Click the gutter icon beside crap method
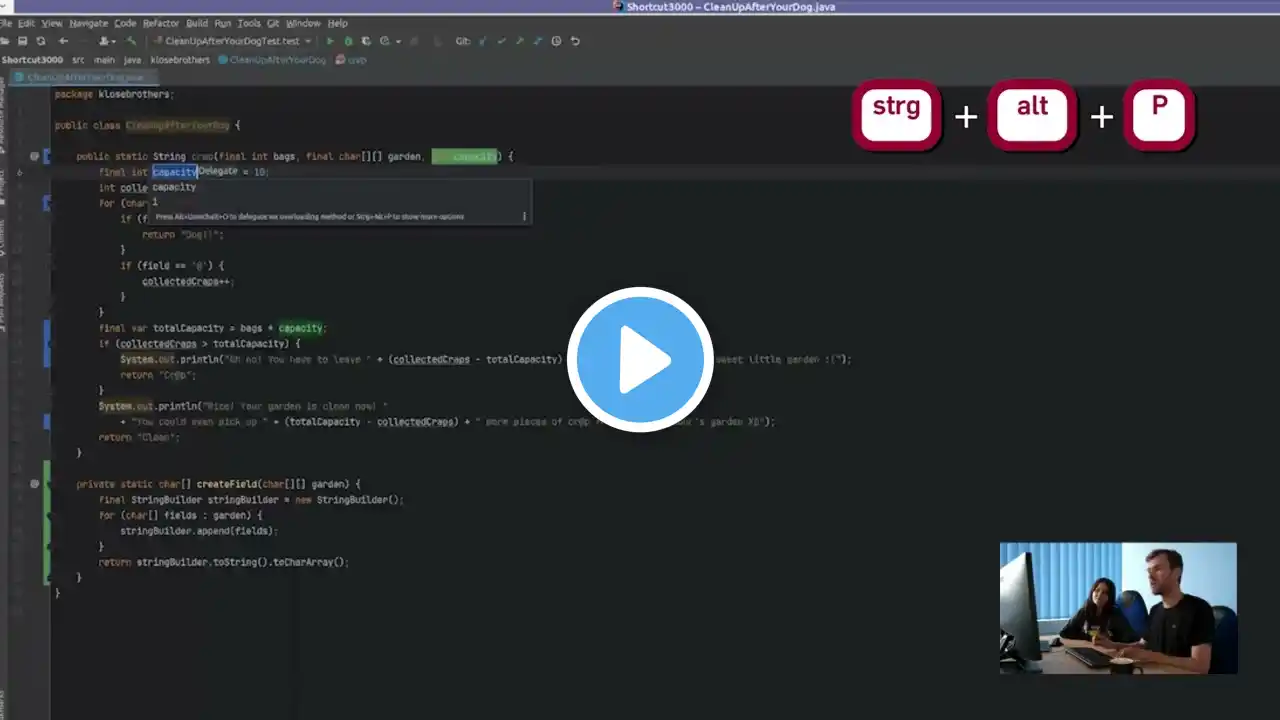1280x720 pixels. click(34, 156)
